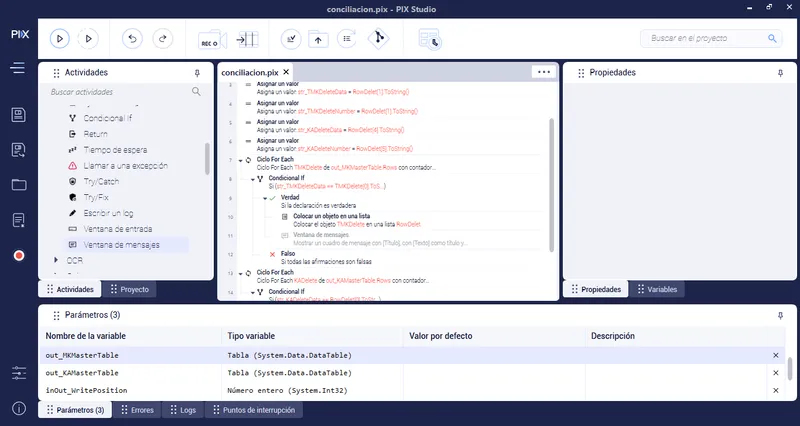Run the script with the play button
800x426 pixels.
[60, 39]
